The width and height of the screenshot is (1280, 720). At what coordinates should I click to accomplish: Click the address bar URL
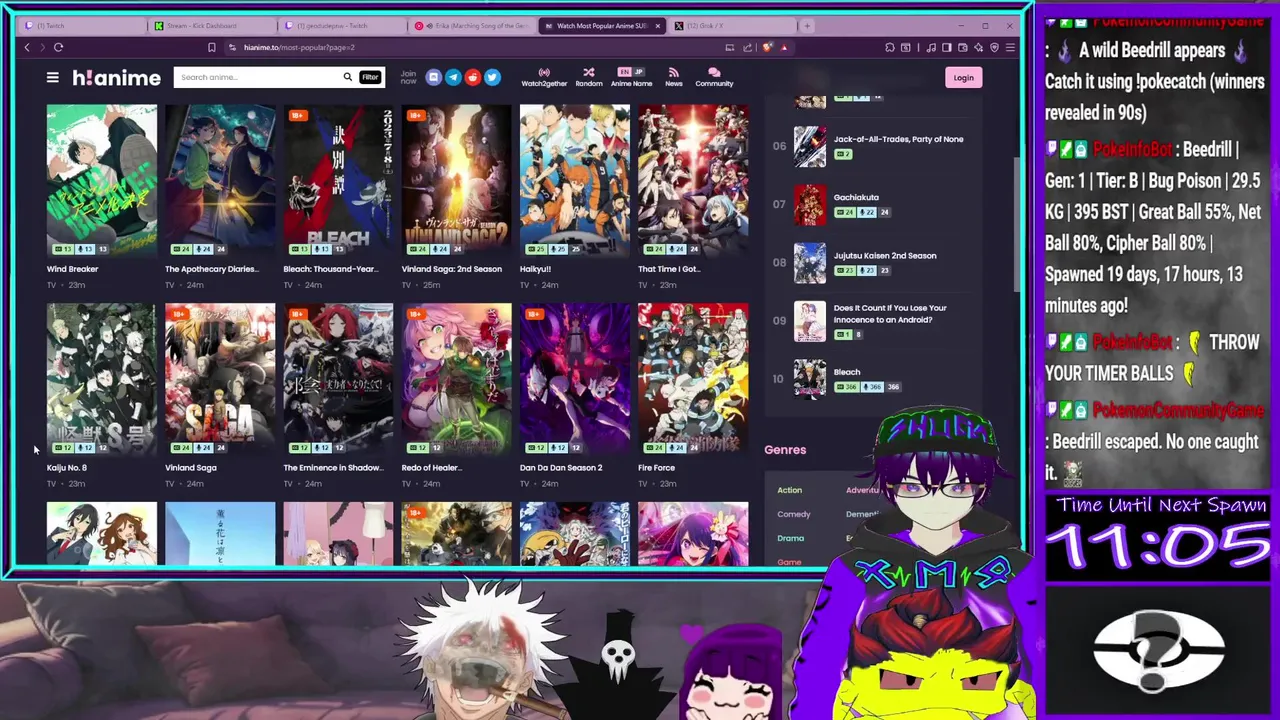click(x=299, y=47)
